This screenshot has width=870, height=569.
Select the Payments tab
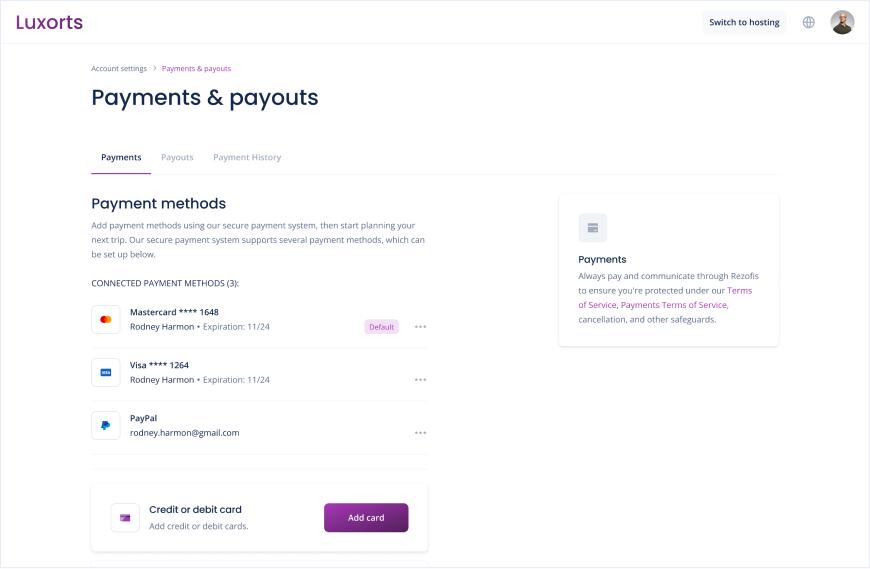coord(121,158)
